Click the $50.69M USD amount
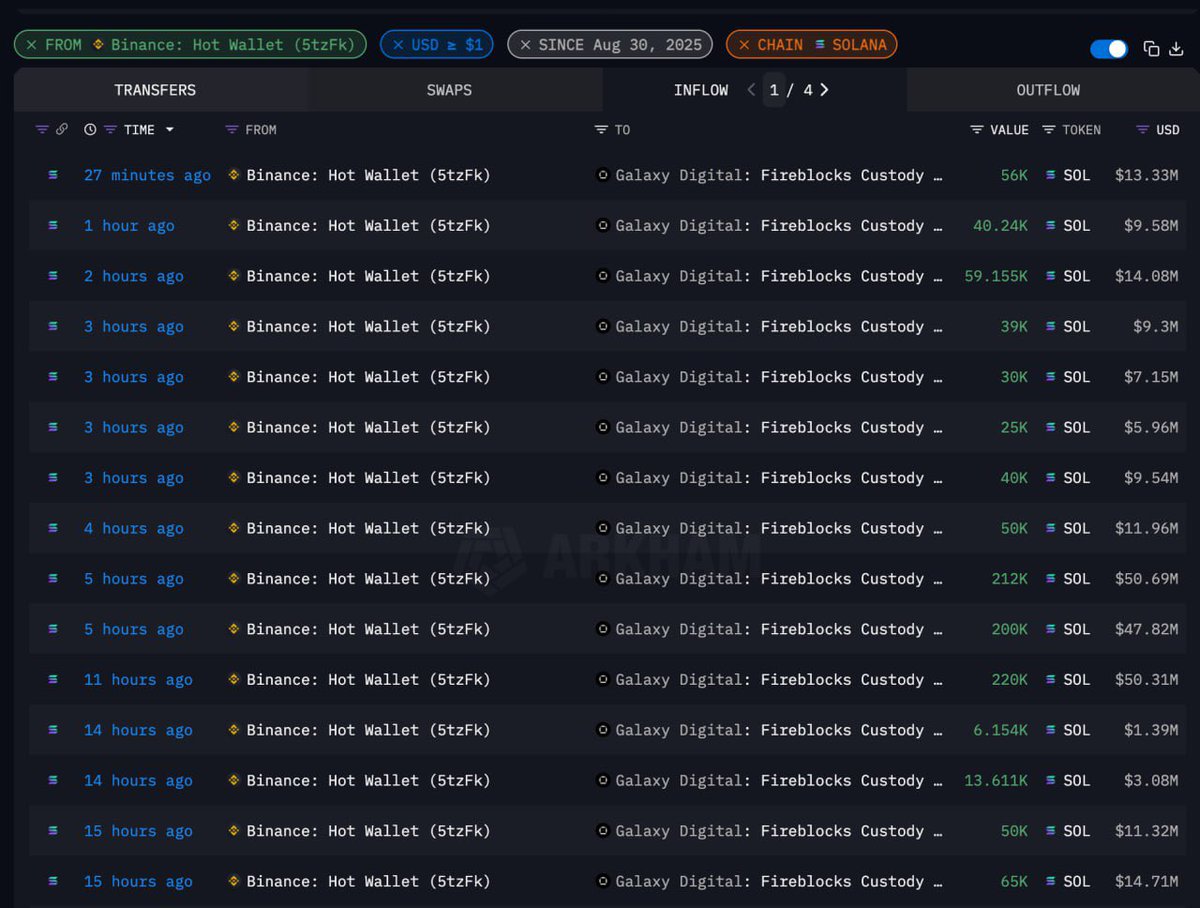Viewport: 1200px width, 908px height. pos(1147,579)
